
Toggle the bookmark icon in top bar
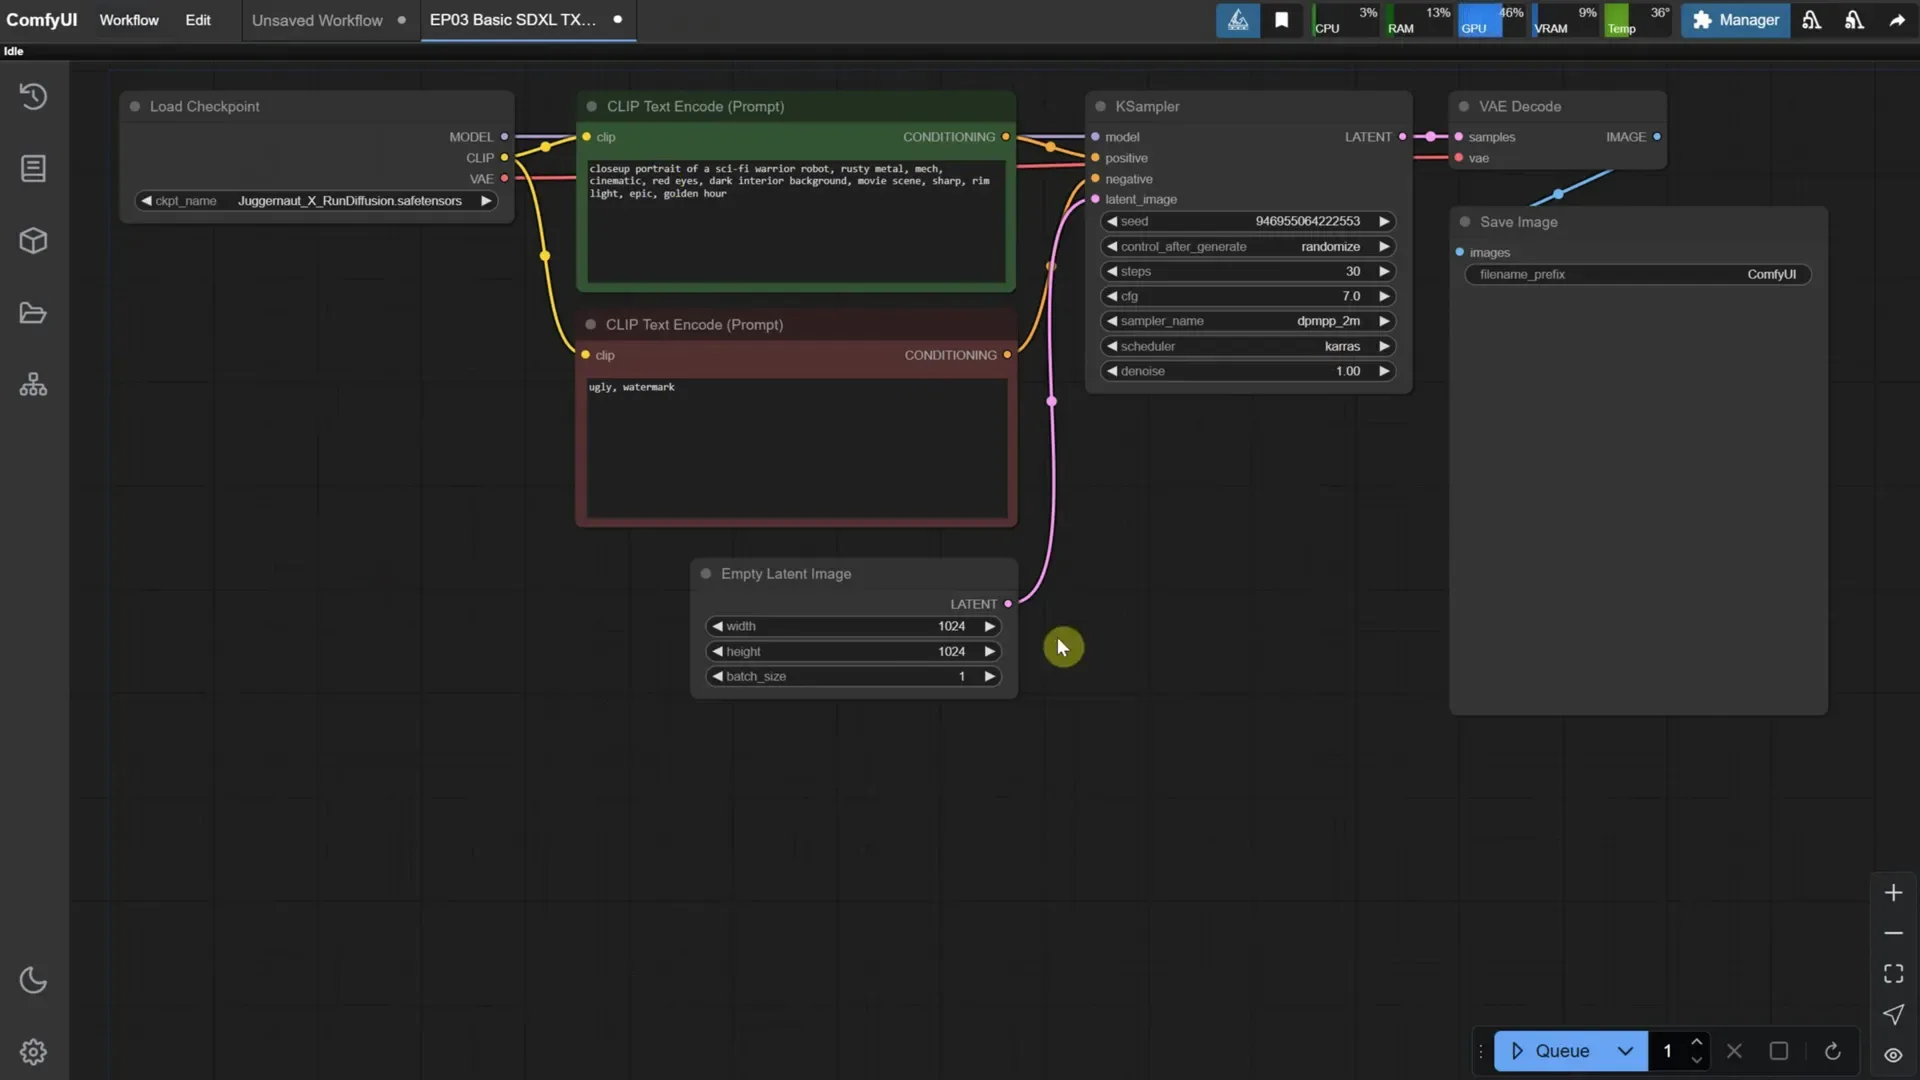coord(1283,20)
